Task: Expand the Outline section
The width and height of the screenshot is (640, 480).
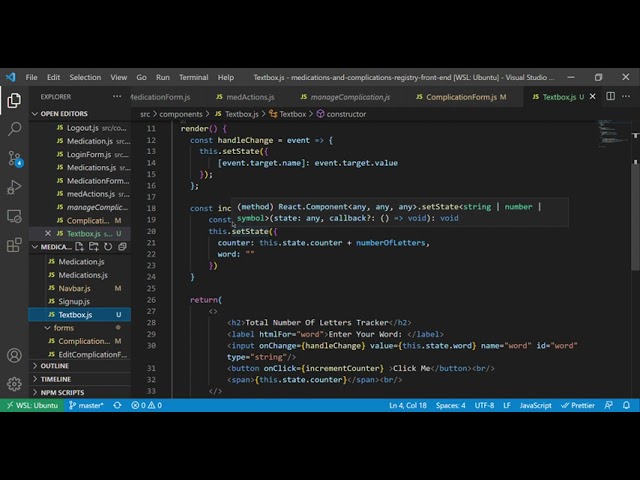Action: pyautogui.click(x=80, y=366)
